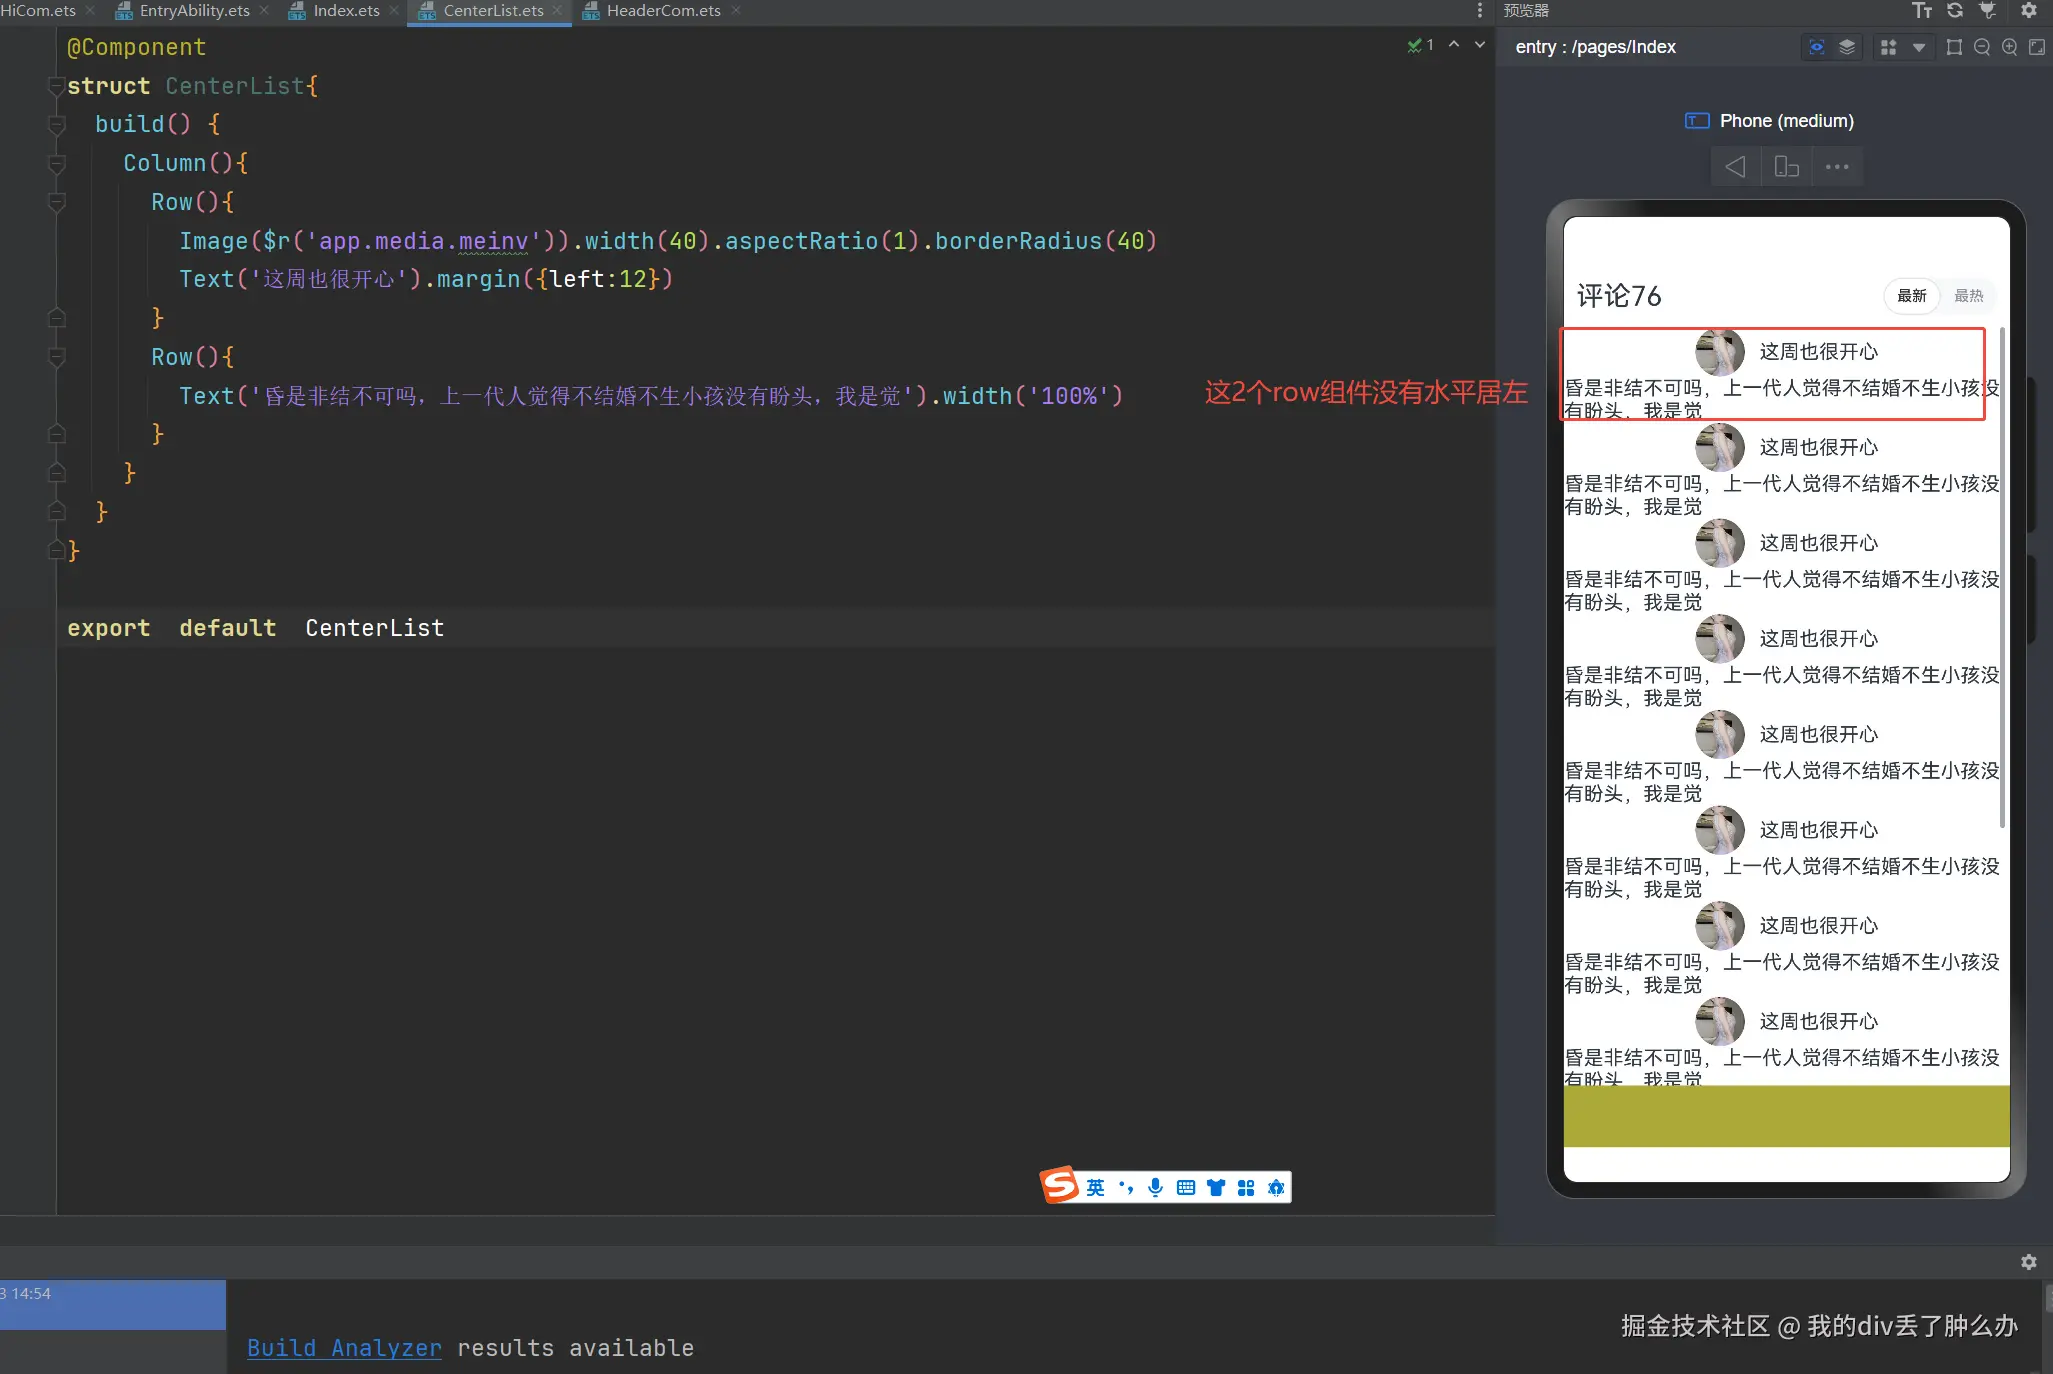Image resolution: width=2053 pixels, height=1374 pixels.
Task: Switch to the HeaderCom.ets tab
Action: 662,11
